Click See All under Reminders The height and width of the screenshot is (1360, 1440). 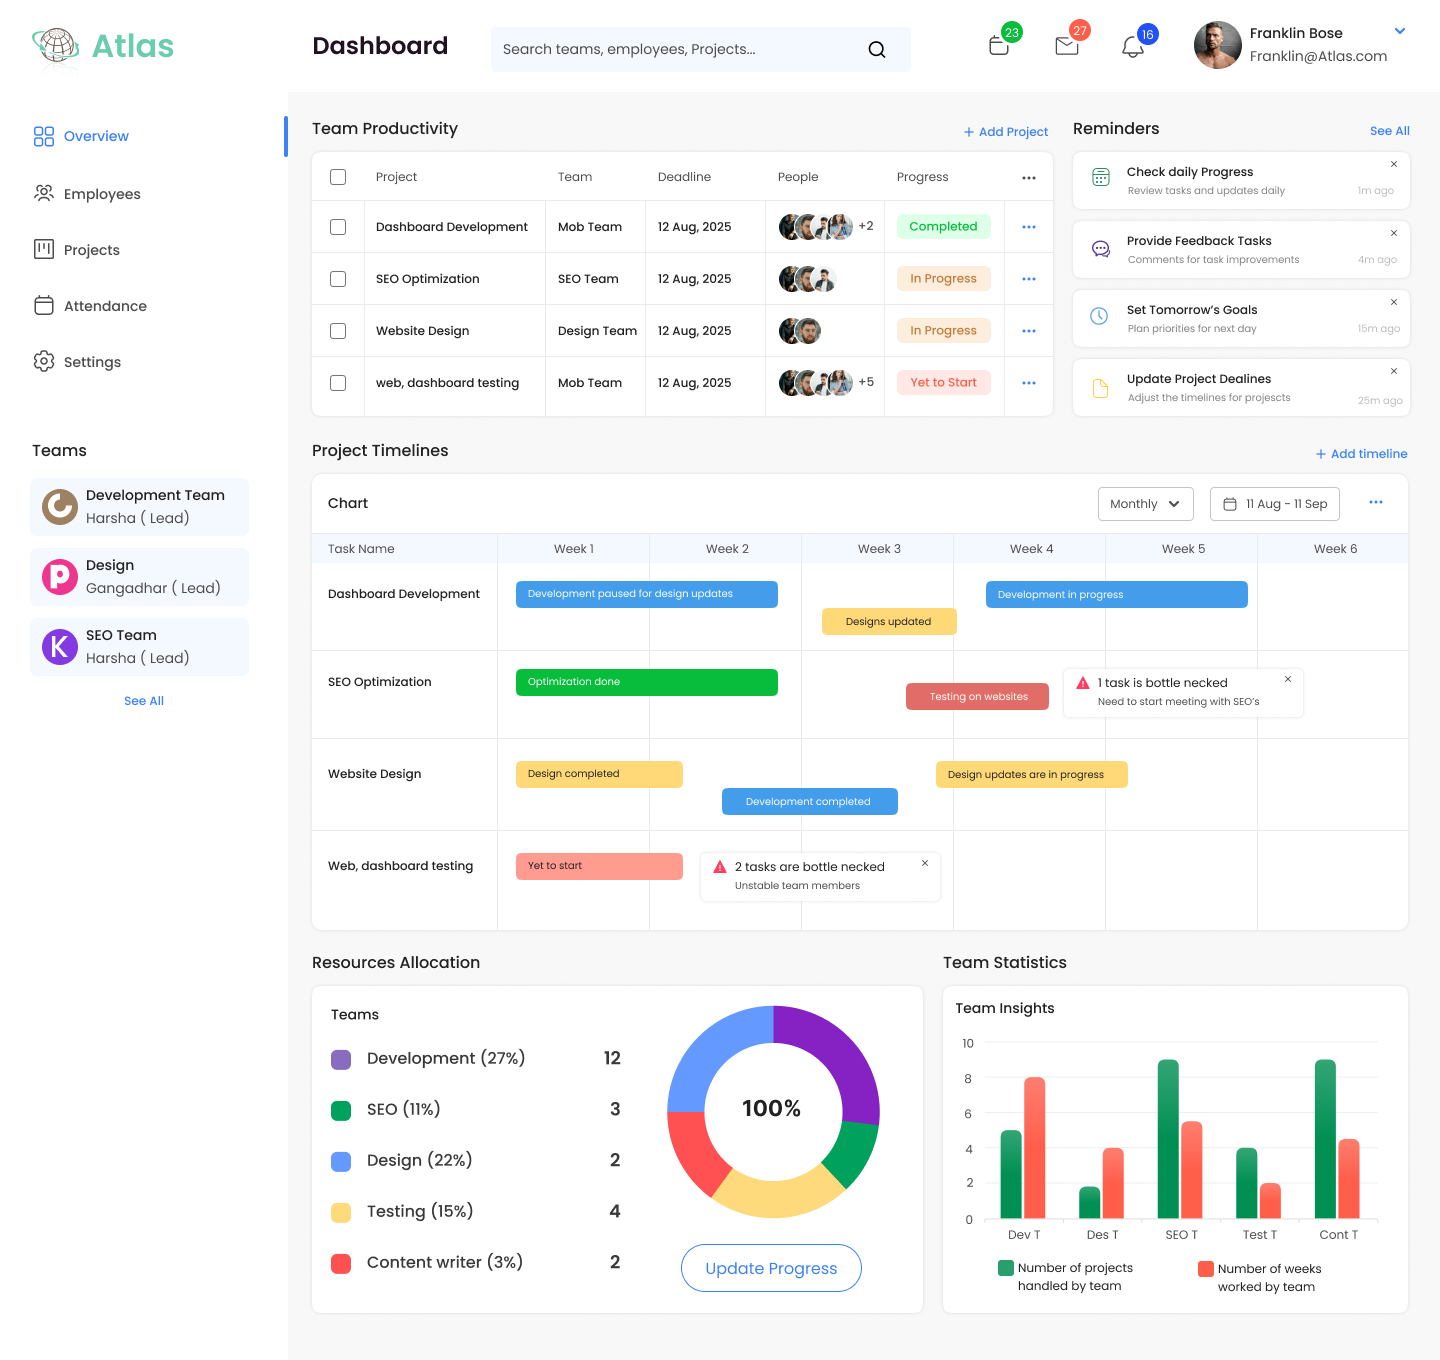point(1389,130)
